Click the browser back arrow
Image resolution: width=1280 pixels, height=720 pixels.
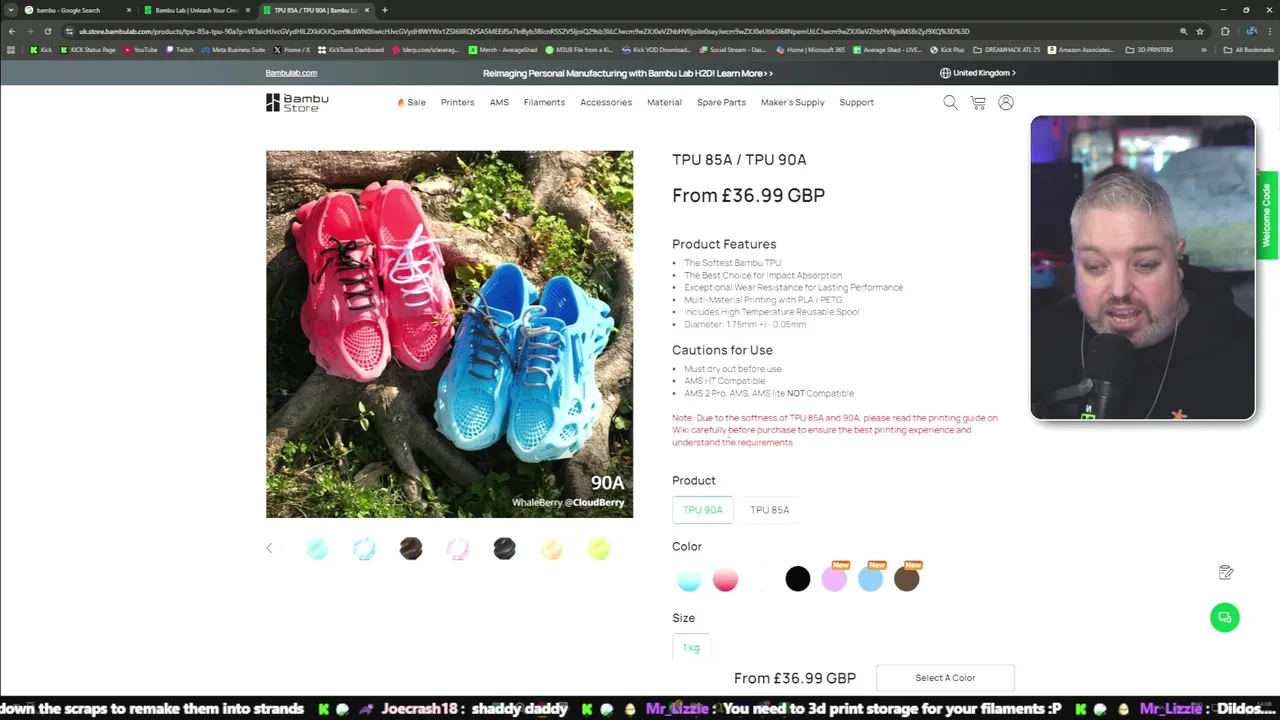point(12,31)
